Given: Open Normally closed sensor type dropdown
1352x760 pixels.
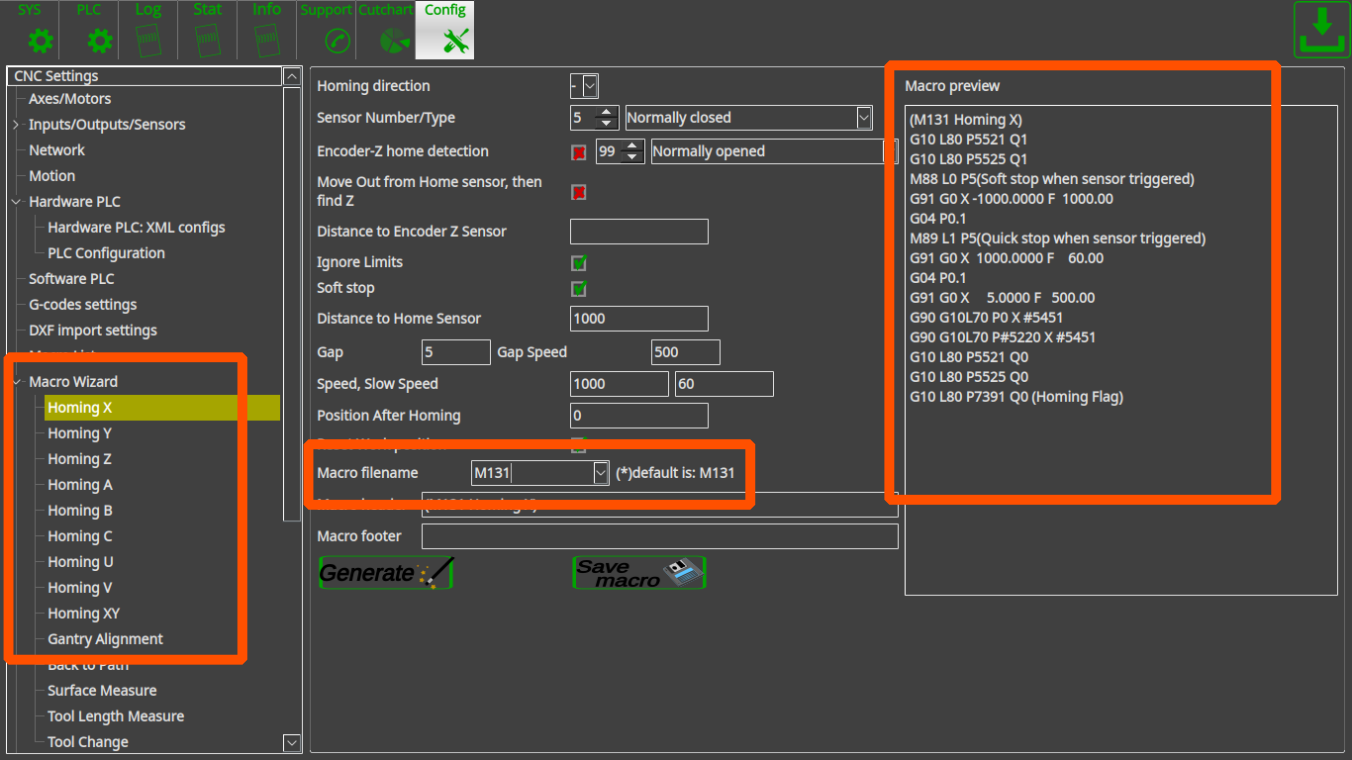Looking at the screenshot, I should [864, 118].
